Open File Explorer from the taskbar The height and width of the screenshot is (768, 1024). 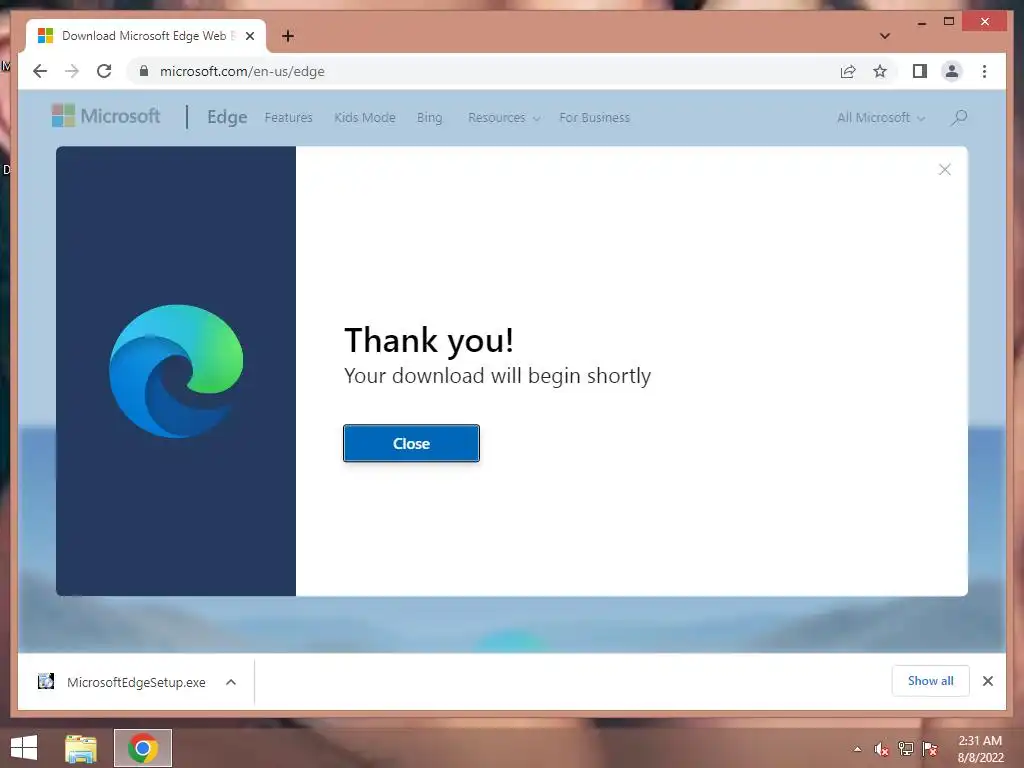coord(81,748)
